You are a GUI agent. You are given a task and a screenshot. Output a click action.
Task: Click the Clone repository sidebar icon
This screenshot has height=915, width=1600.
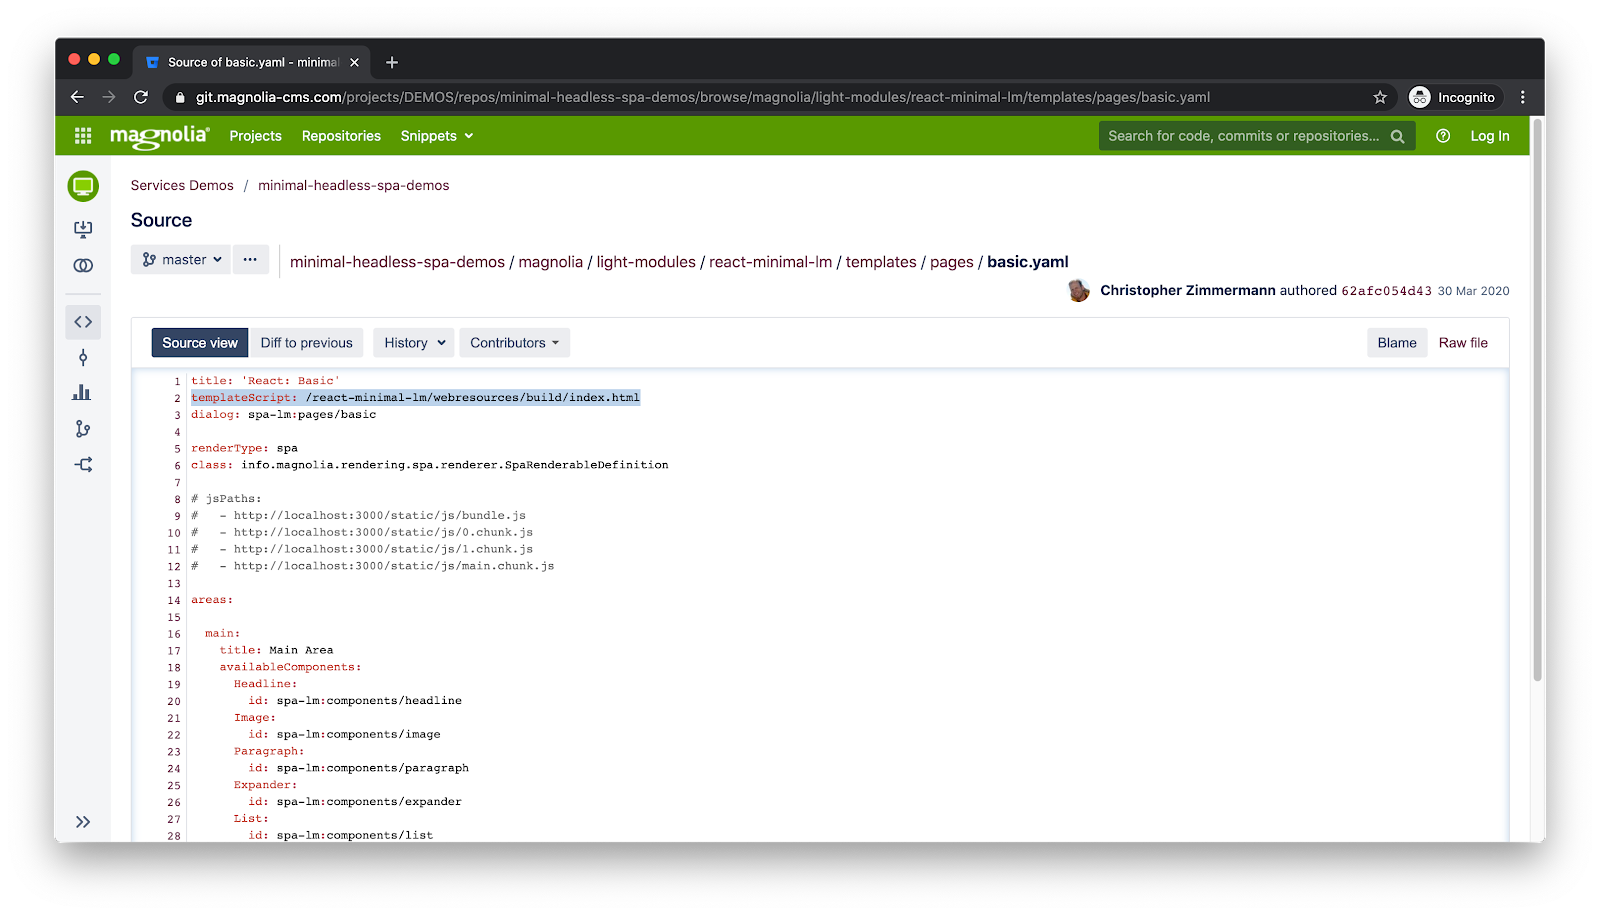[x=83, y=229]
